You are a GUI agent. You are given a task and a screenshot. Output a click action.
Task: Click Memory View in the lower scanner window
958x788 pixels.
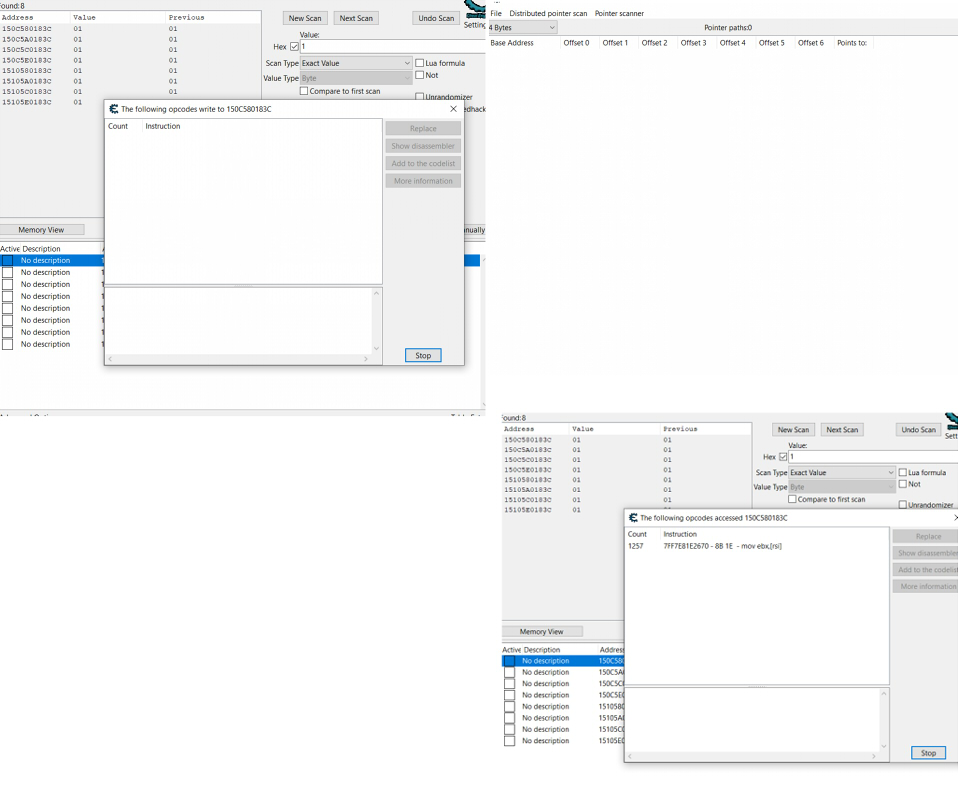click(x=541, y=632)
